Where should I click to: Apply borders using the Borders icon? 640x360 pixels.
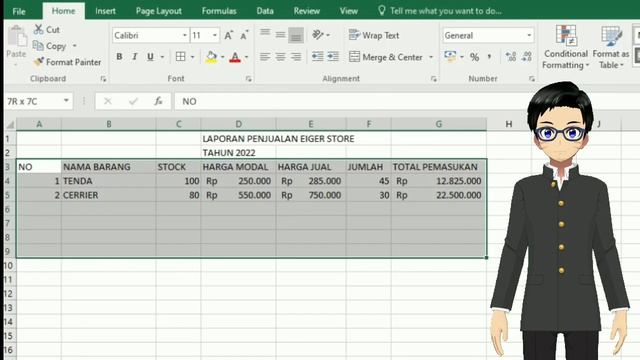pos(180,57)
